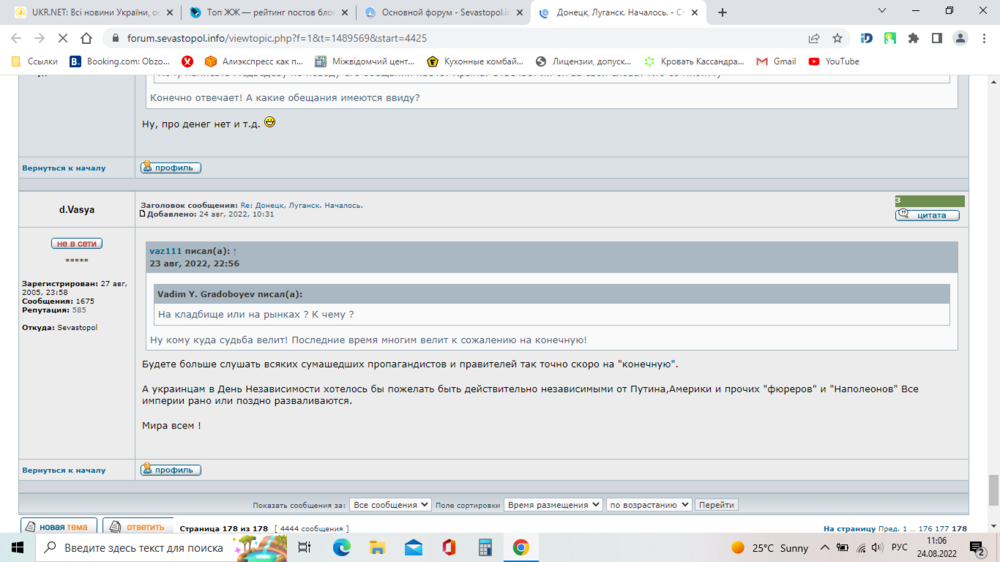Open профиль button of the upper post
Screen dimensions: 1000x562
coord(171,168)
